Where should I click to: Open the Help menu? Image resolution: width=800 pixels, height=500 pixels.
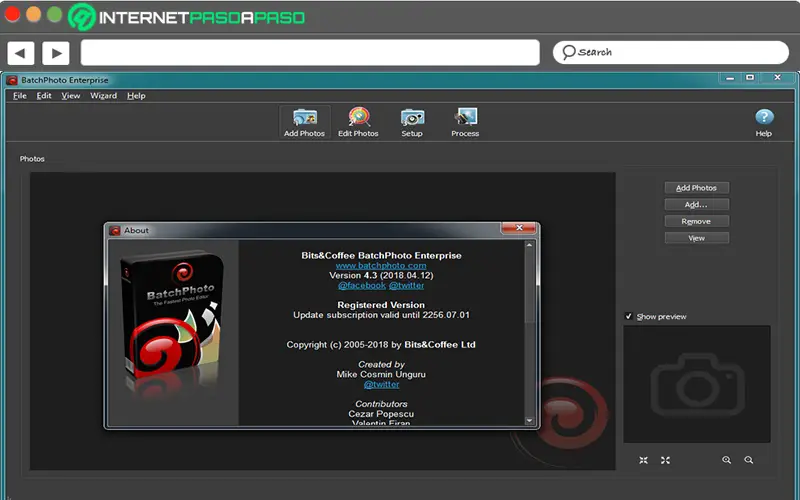point(136,96)
